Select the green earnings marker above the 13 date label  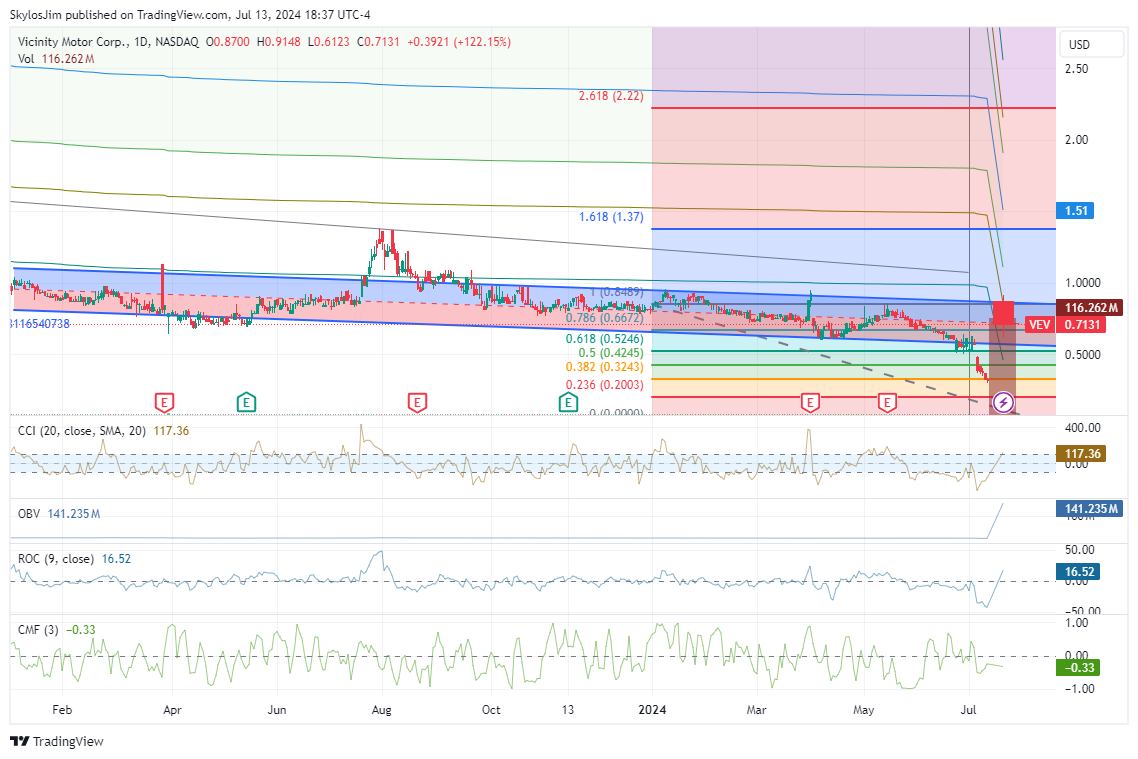pyautogui.click(x=568, y=402)
